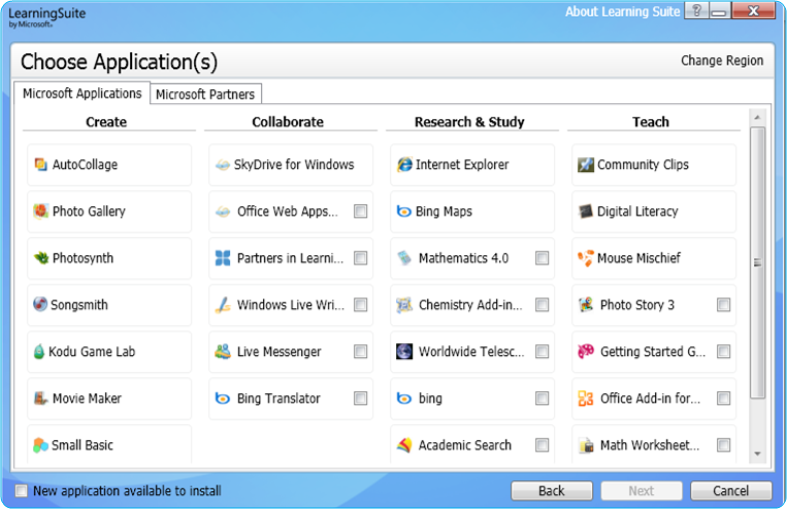Select the Internet Explorer icon

pyautogui.click(x=404, y=165)
